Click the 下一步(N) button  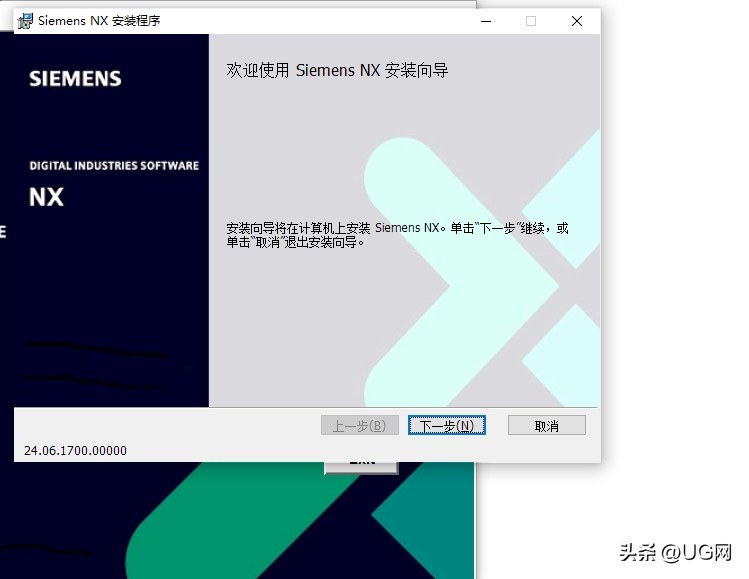[x=447, y=425]
